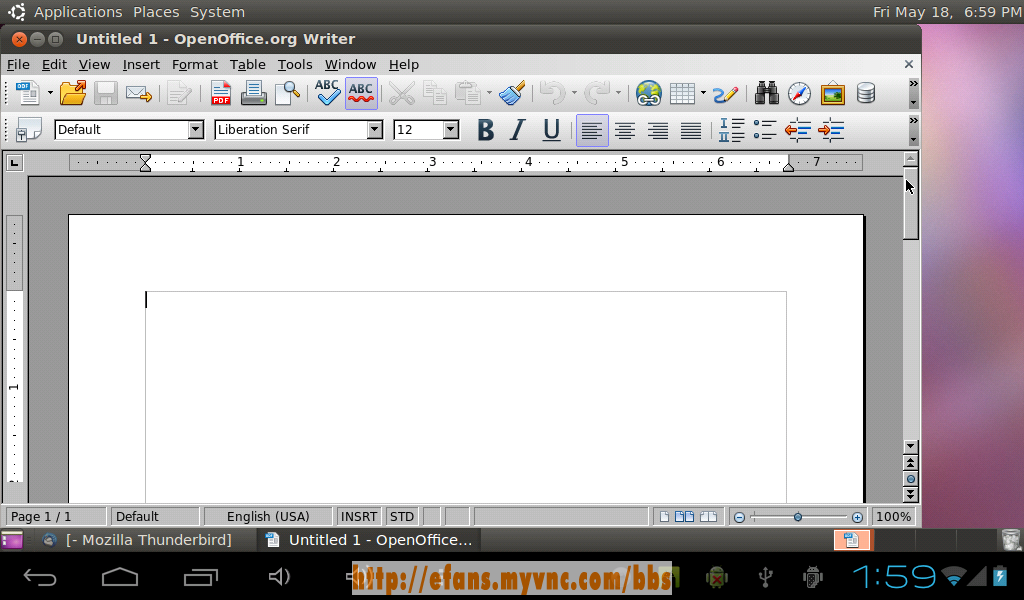Toggle Underline formatting
The height and width of the screenshot is (600, 1024).
point(551,130)
